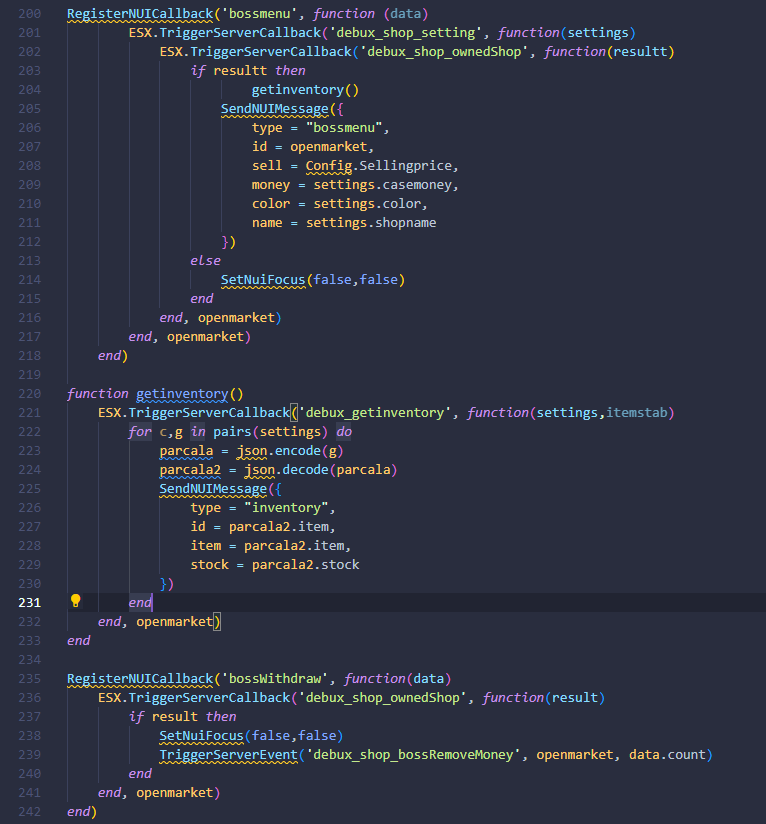Click 'end, openmarket)' on line 232

(x=159, y=622)
